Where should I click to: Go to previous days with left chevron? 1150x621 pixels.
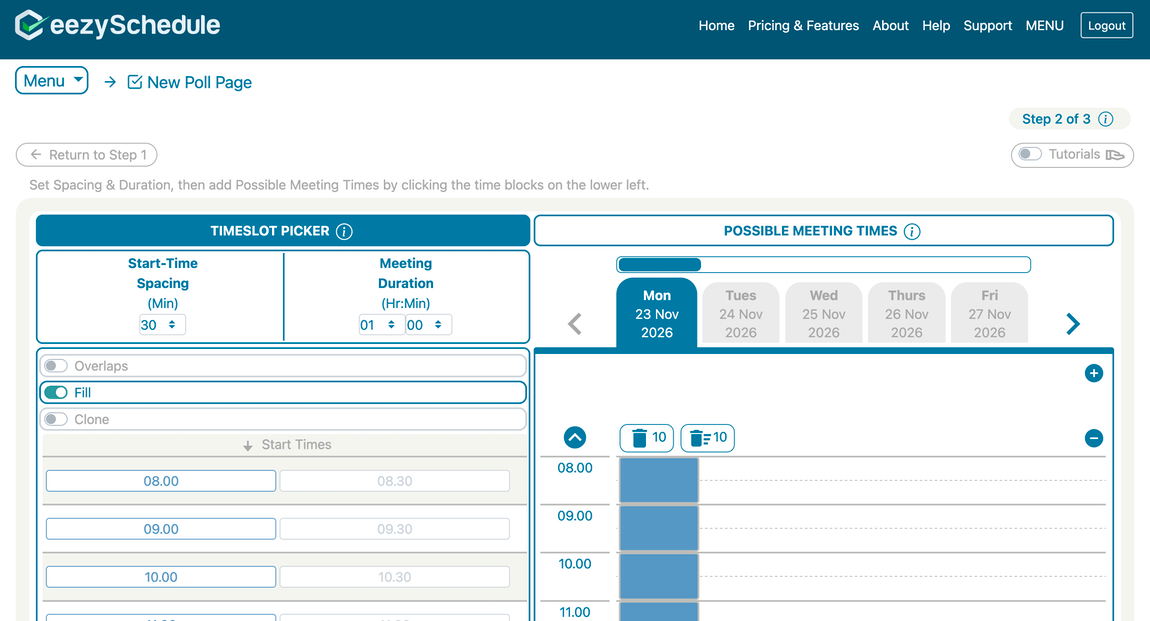575,323
